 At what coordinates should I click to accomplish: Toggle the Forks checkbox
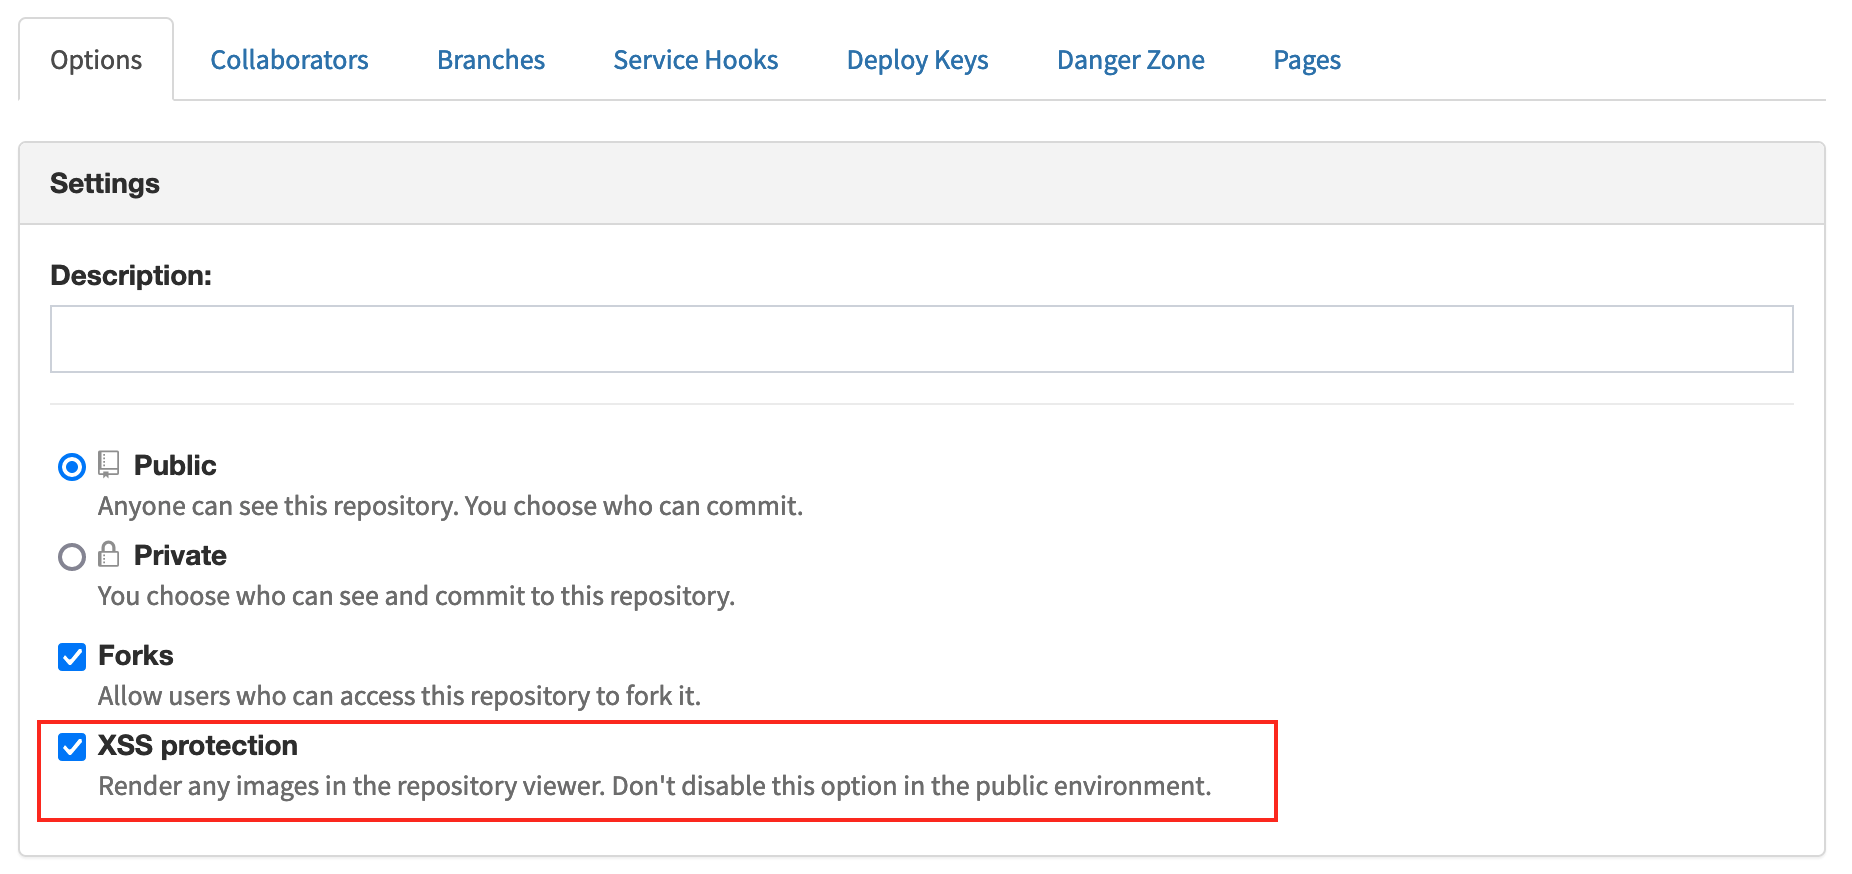[72, 657]
